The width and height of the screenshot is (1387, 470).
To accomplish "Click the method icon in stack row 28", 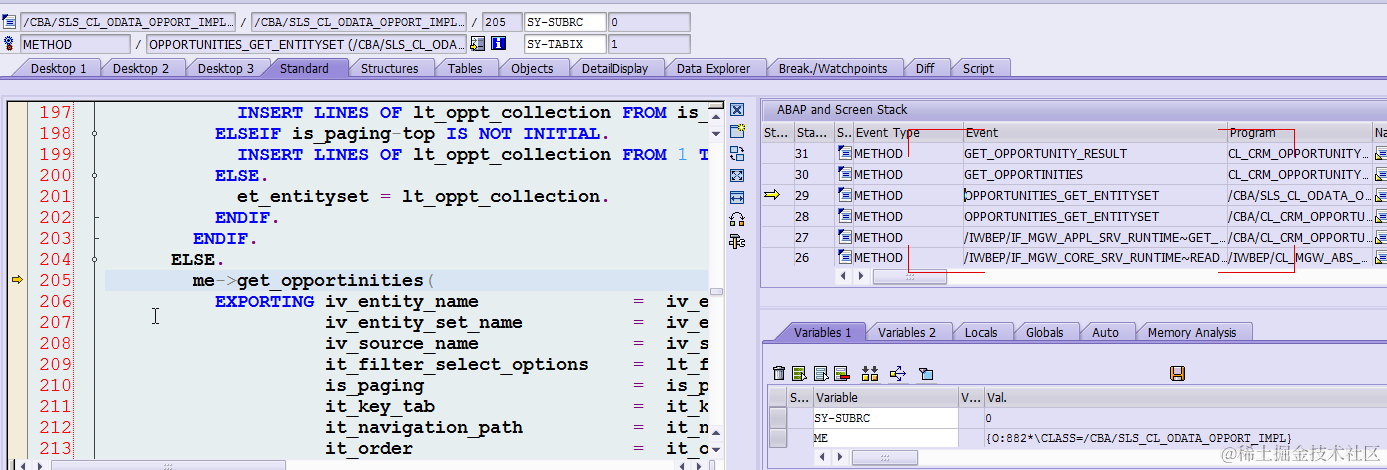I will [844, 216].
